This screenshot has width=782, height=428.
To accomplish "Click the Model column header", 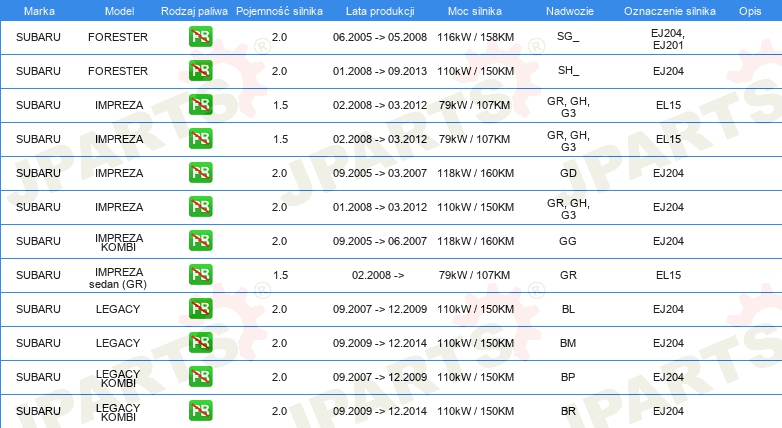I will coord(119,11).
